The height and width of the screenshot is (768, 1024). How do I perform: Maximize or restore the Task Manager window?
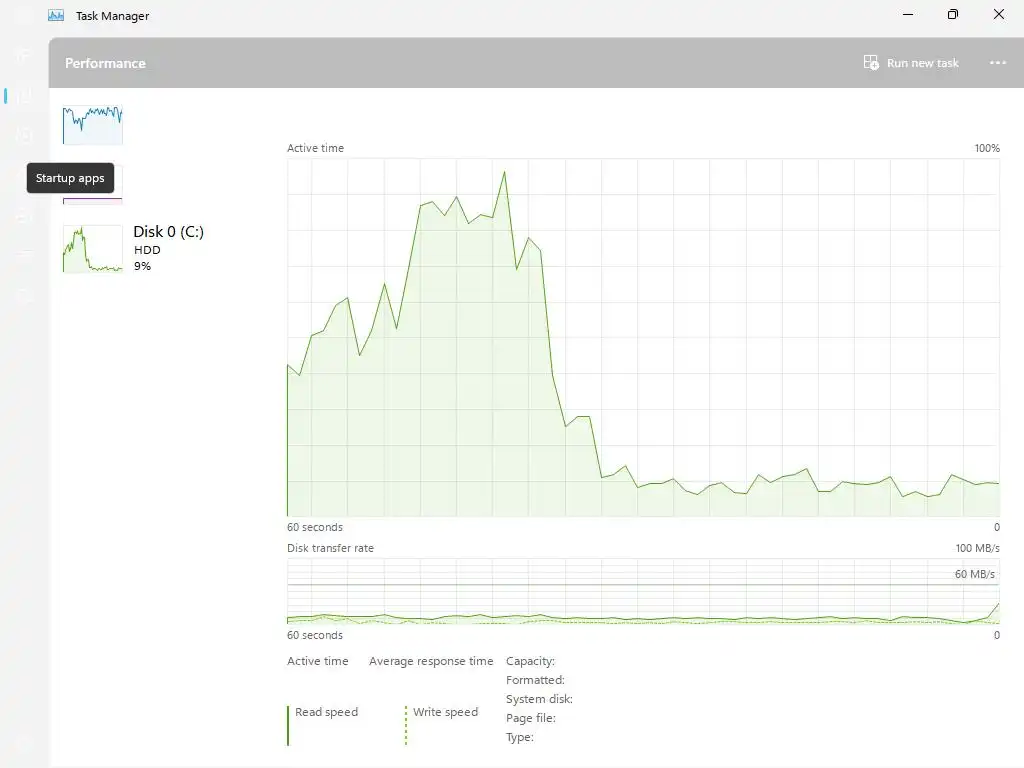pos(953,14)
